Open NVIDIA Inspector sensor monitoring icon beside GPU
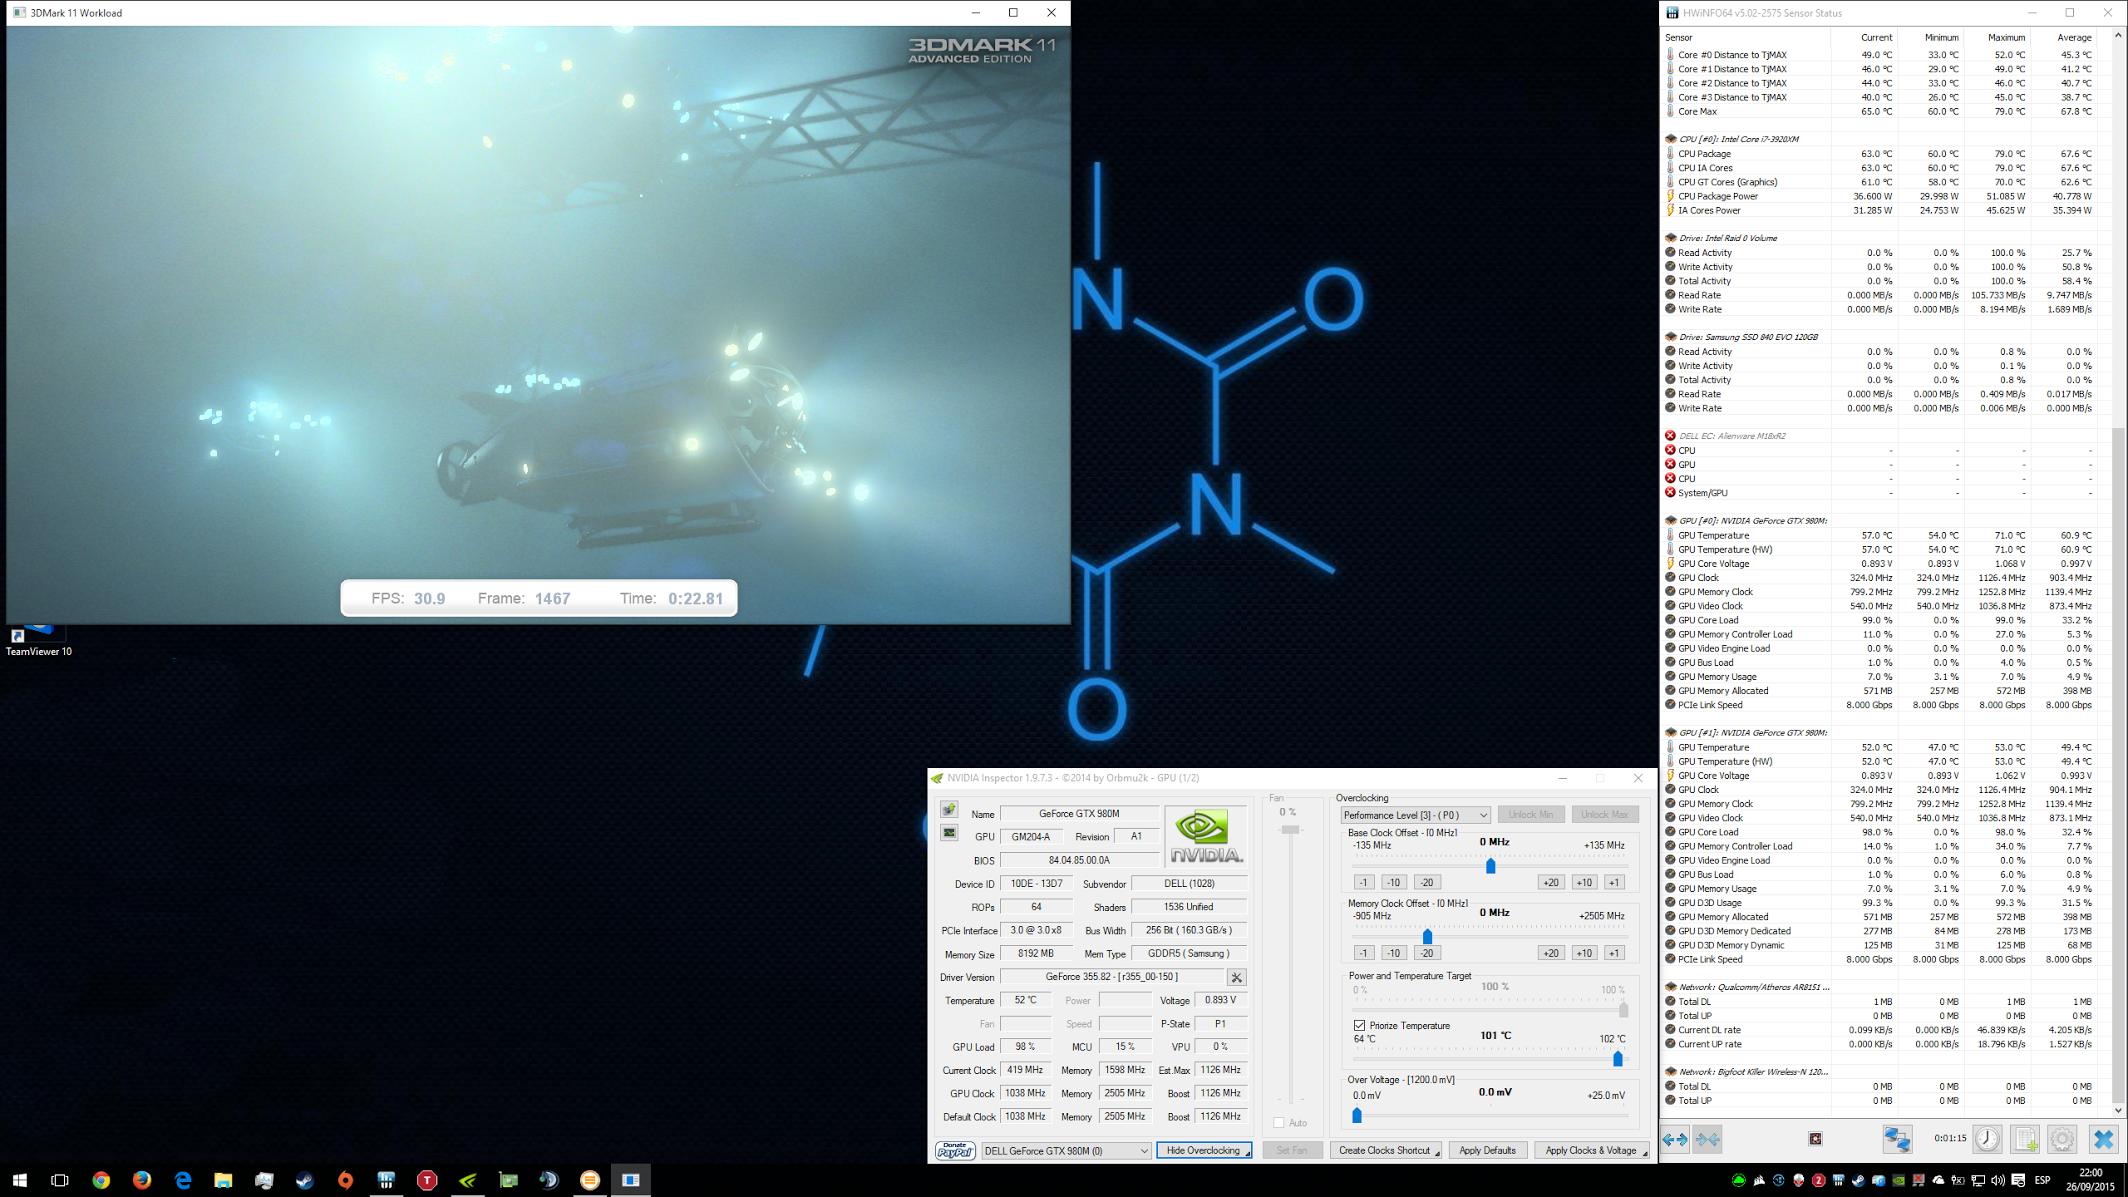This screenshot has height=1197, width=2128. pyautogui.click(x=948, y=833)
